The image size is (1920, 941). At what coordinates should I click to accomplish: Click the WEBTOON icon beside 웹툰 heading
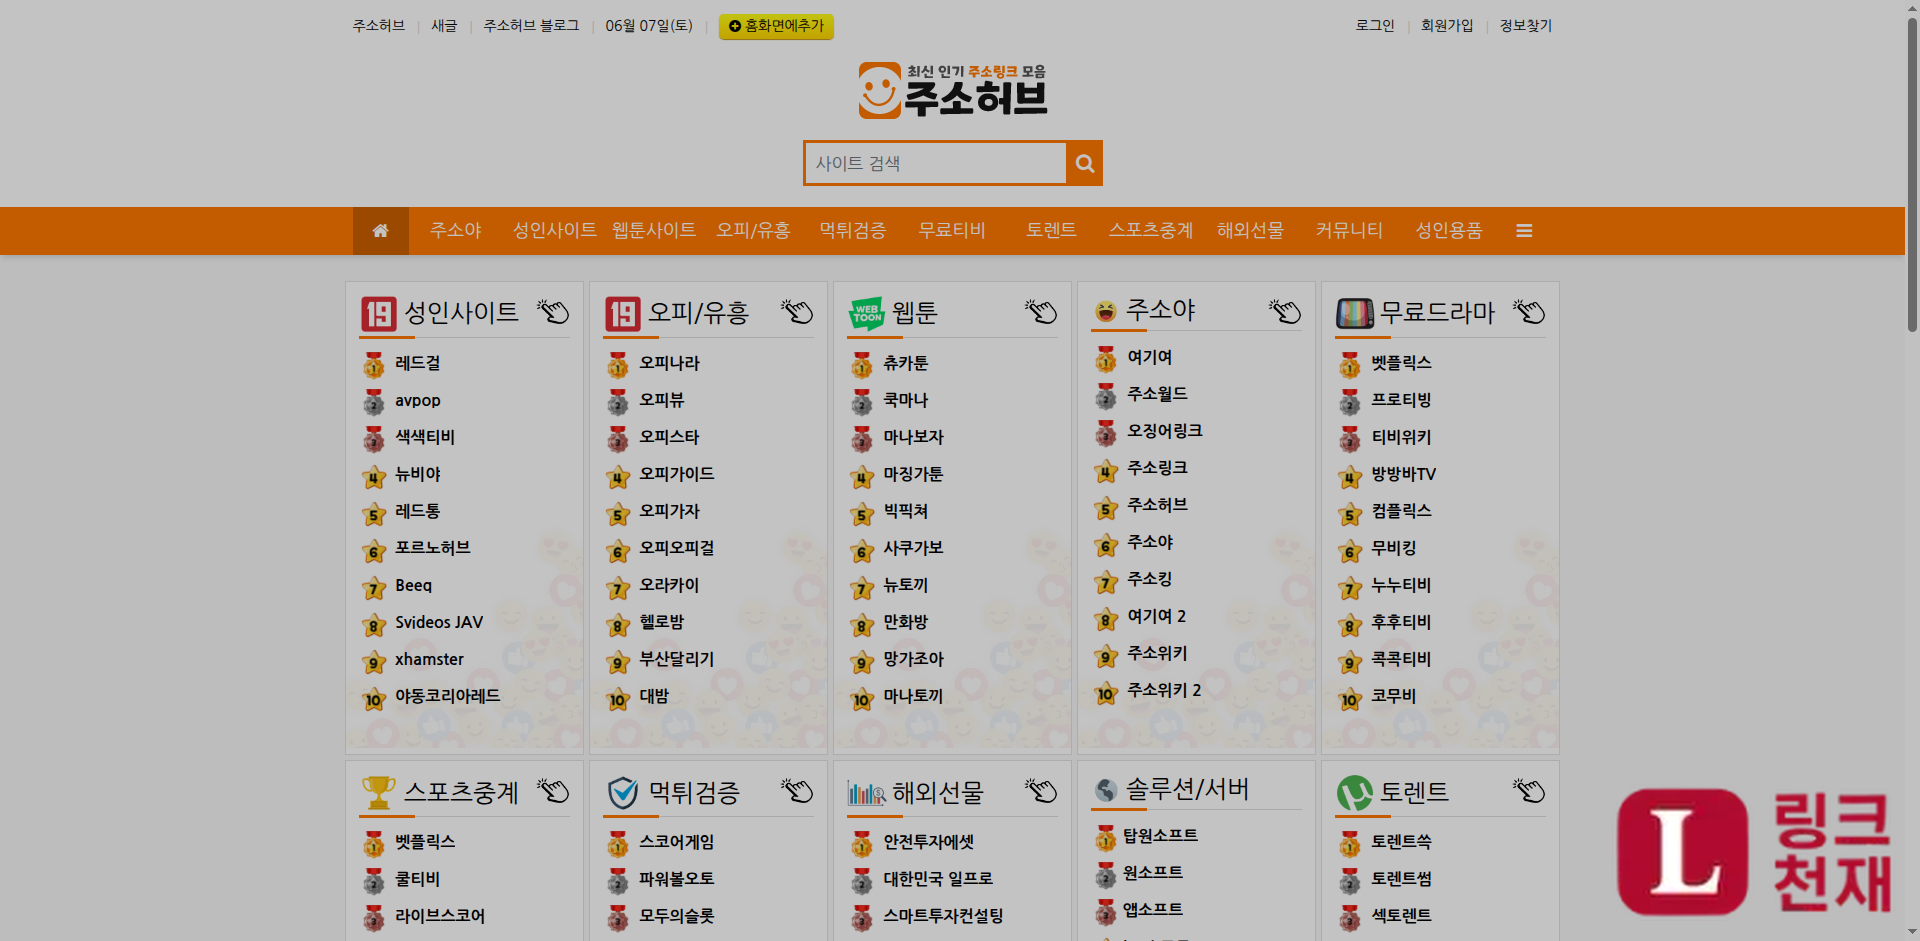[x=867, y=314]
